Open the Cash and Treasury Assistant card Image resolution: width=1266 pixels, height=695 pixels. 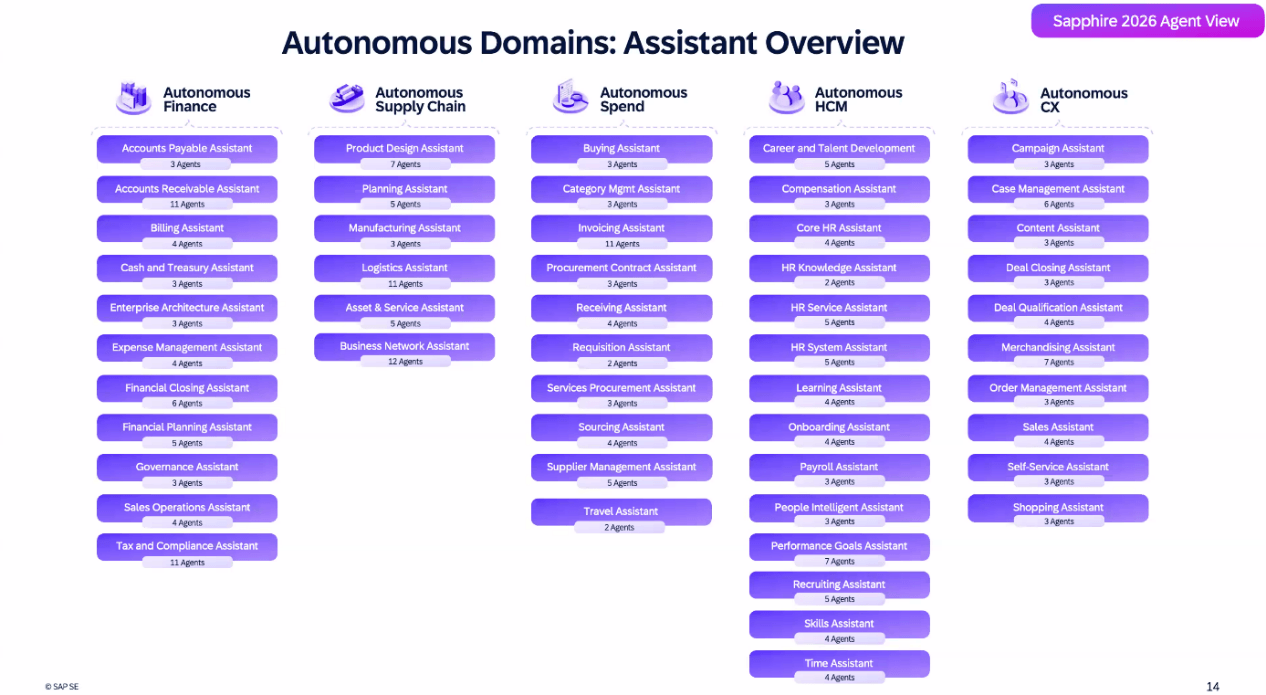187,268
